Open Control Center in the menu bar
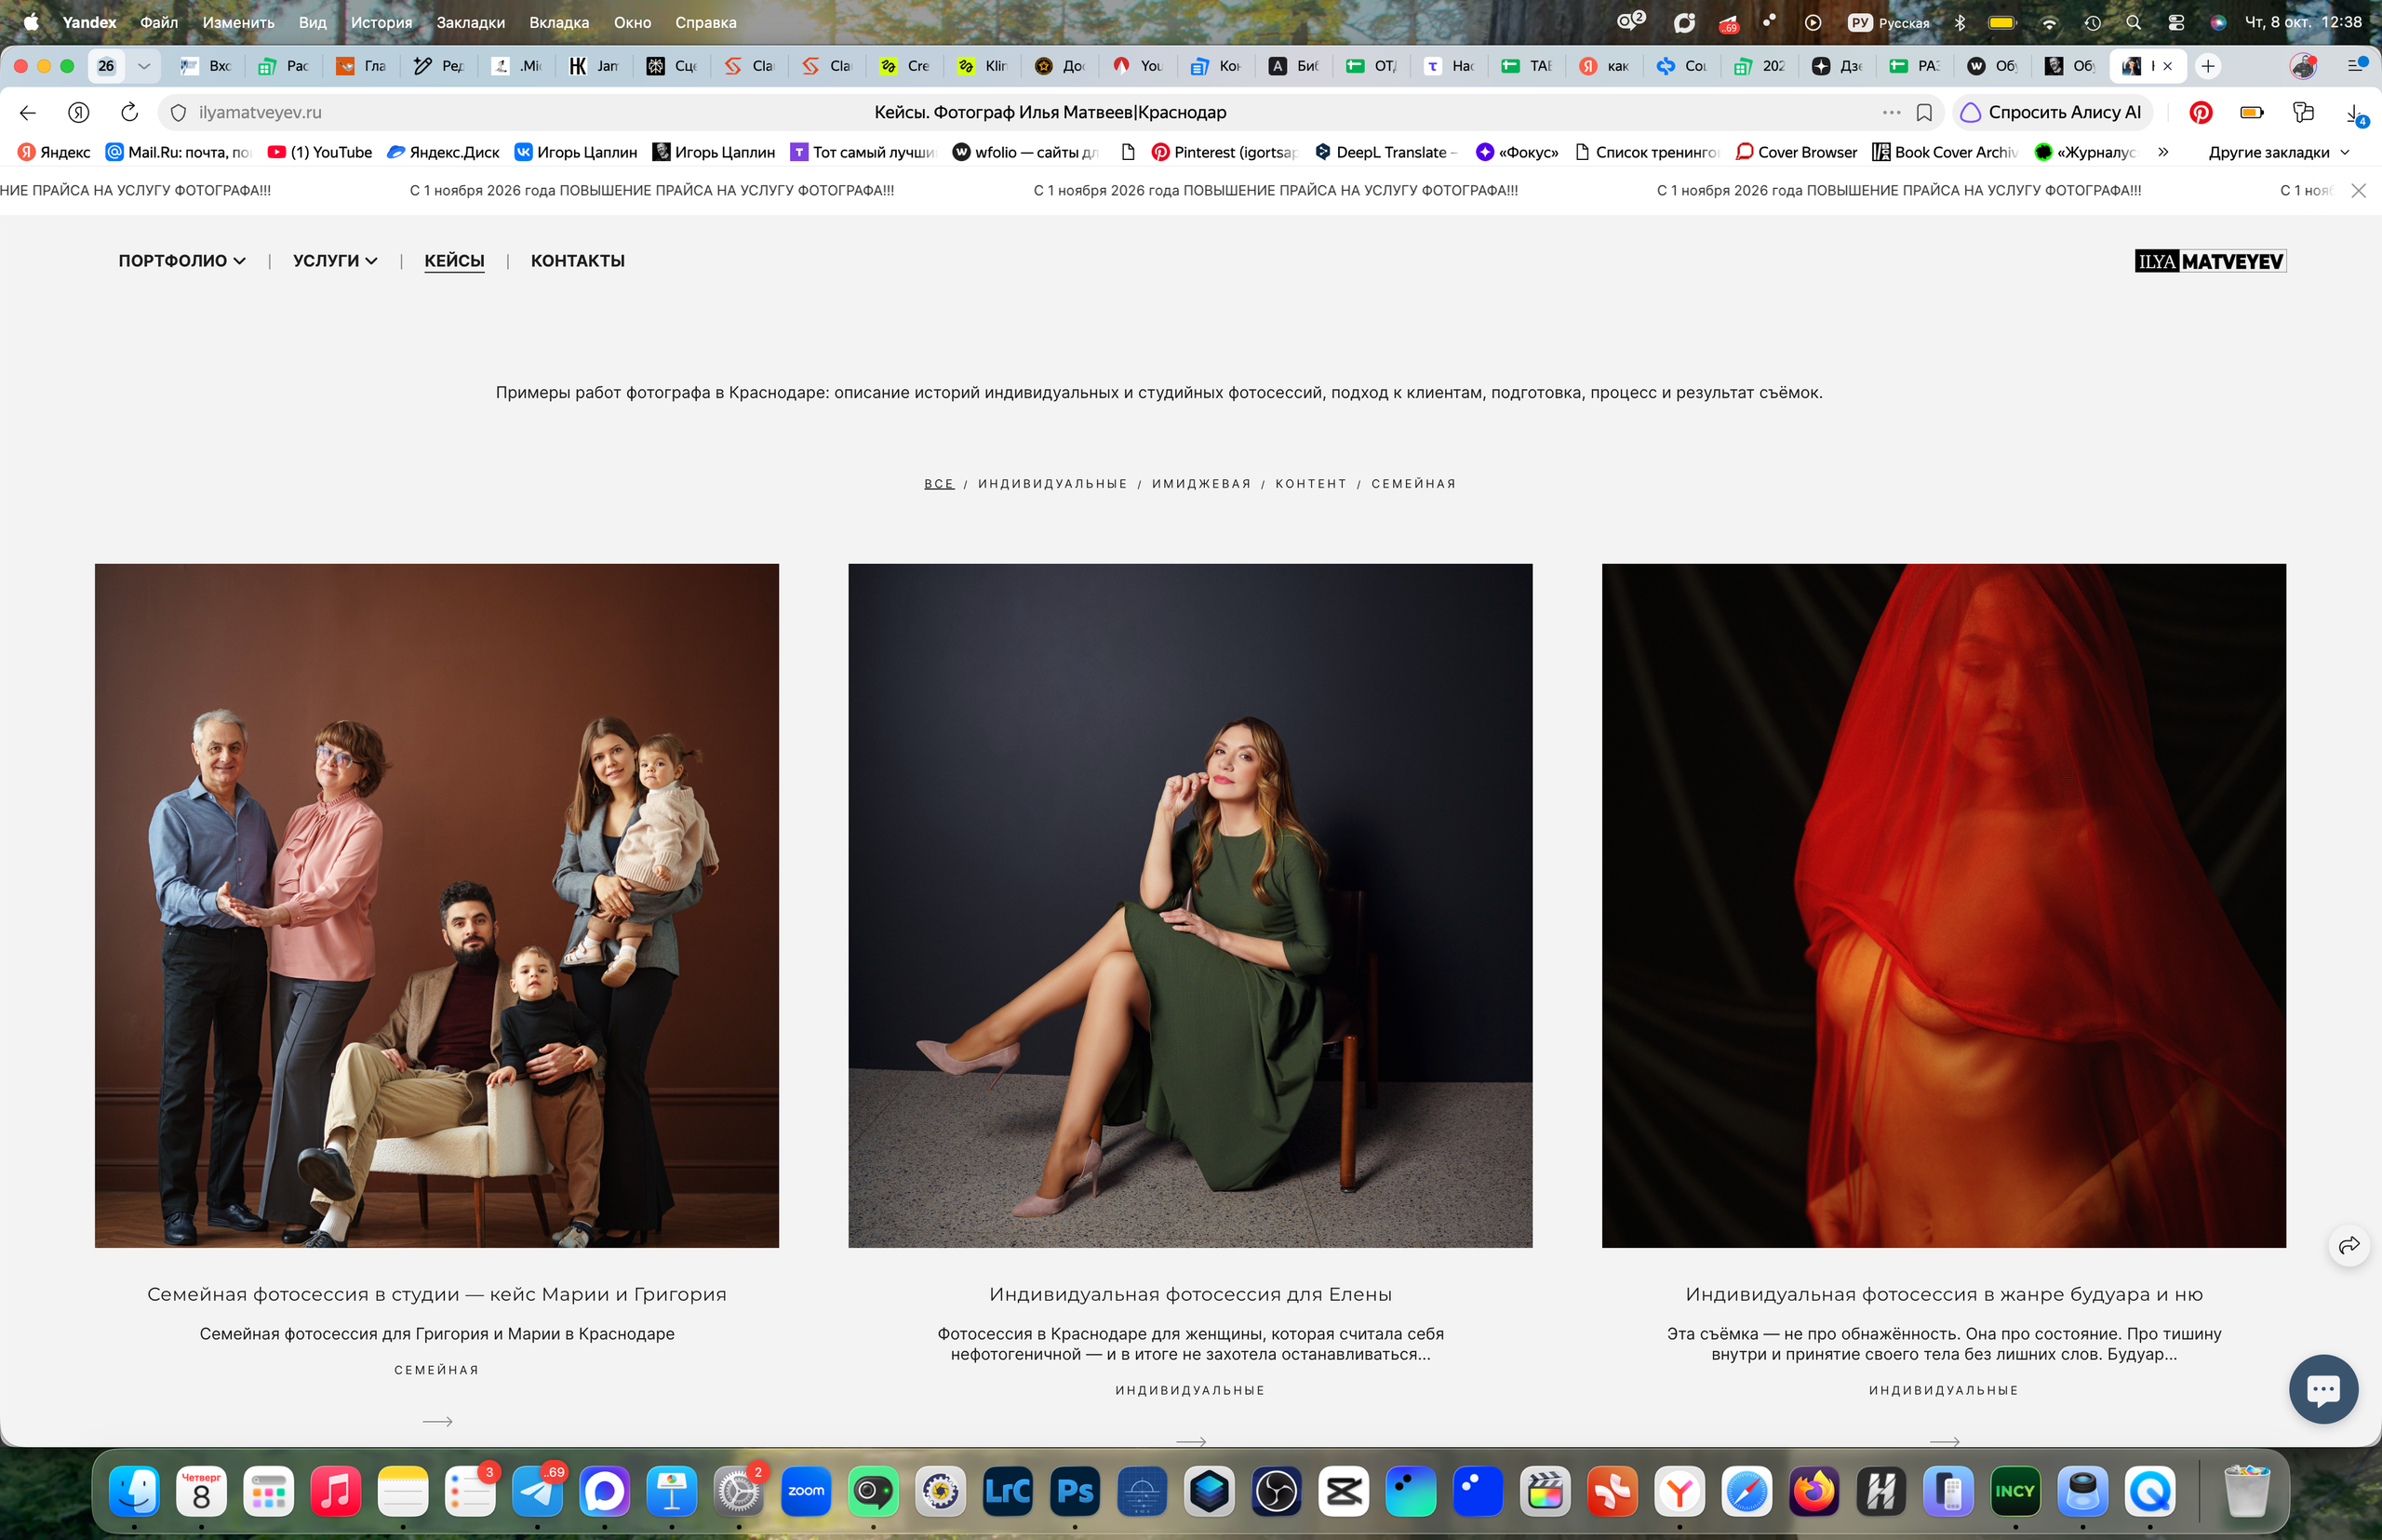2382x1540 pixels. point(2176,22)
